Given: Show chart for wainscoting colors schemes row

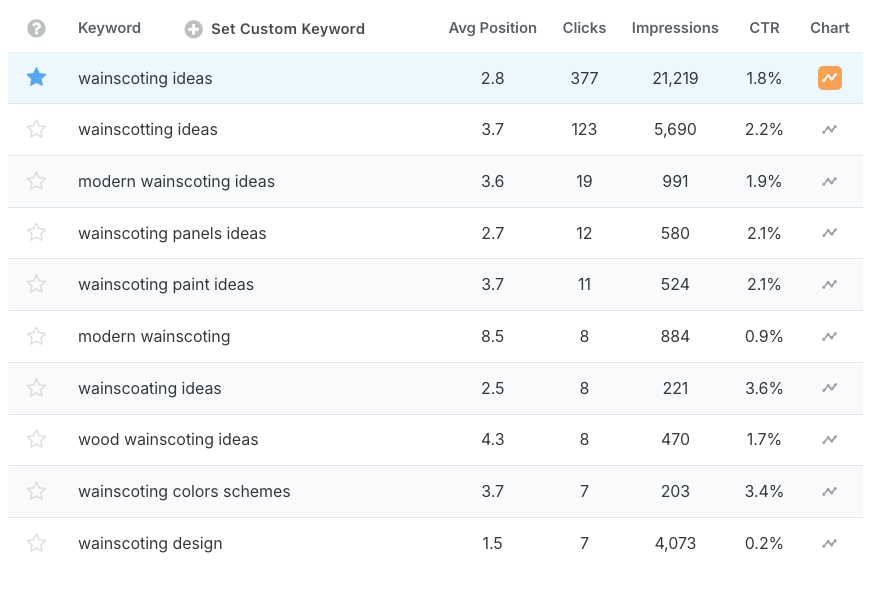Looking at the screenshot, I should point(830,491).
